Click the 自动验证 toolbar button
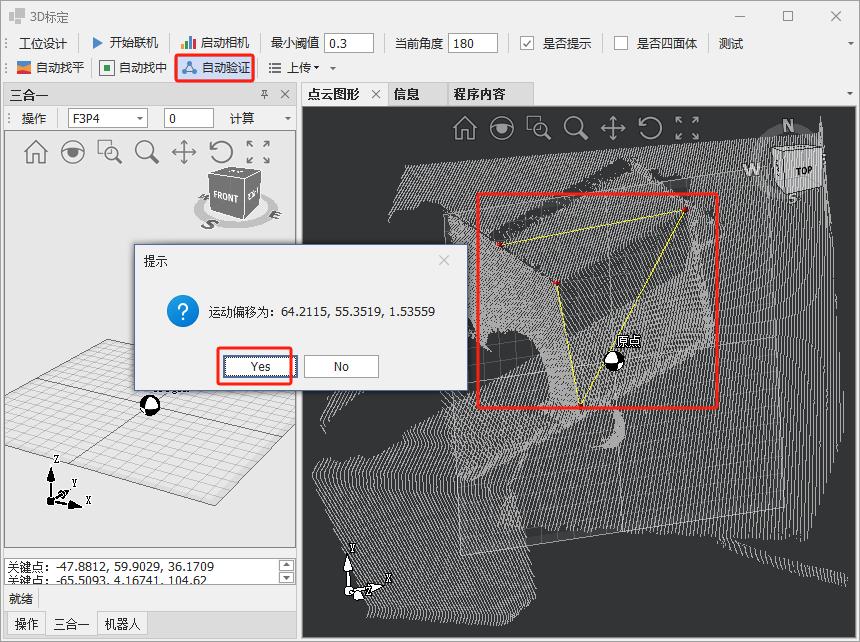This screenshot has height=642, width=860. (216, 68)
